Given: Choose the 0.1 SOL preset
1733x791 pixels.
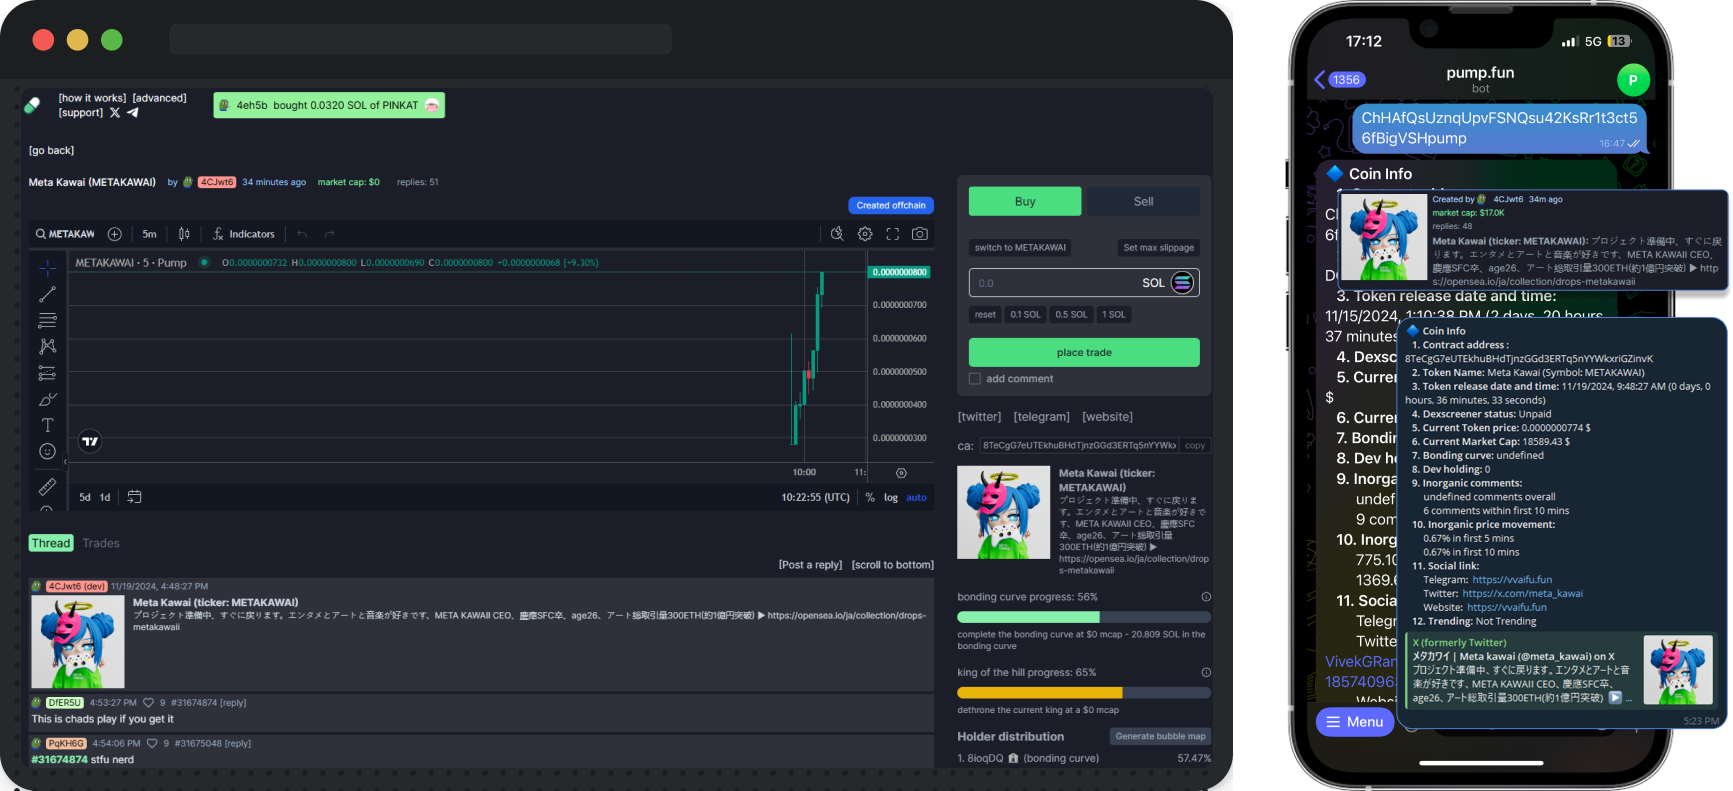Looking at the screenshot, I should (x=1025, y=314).
